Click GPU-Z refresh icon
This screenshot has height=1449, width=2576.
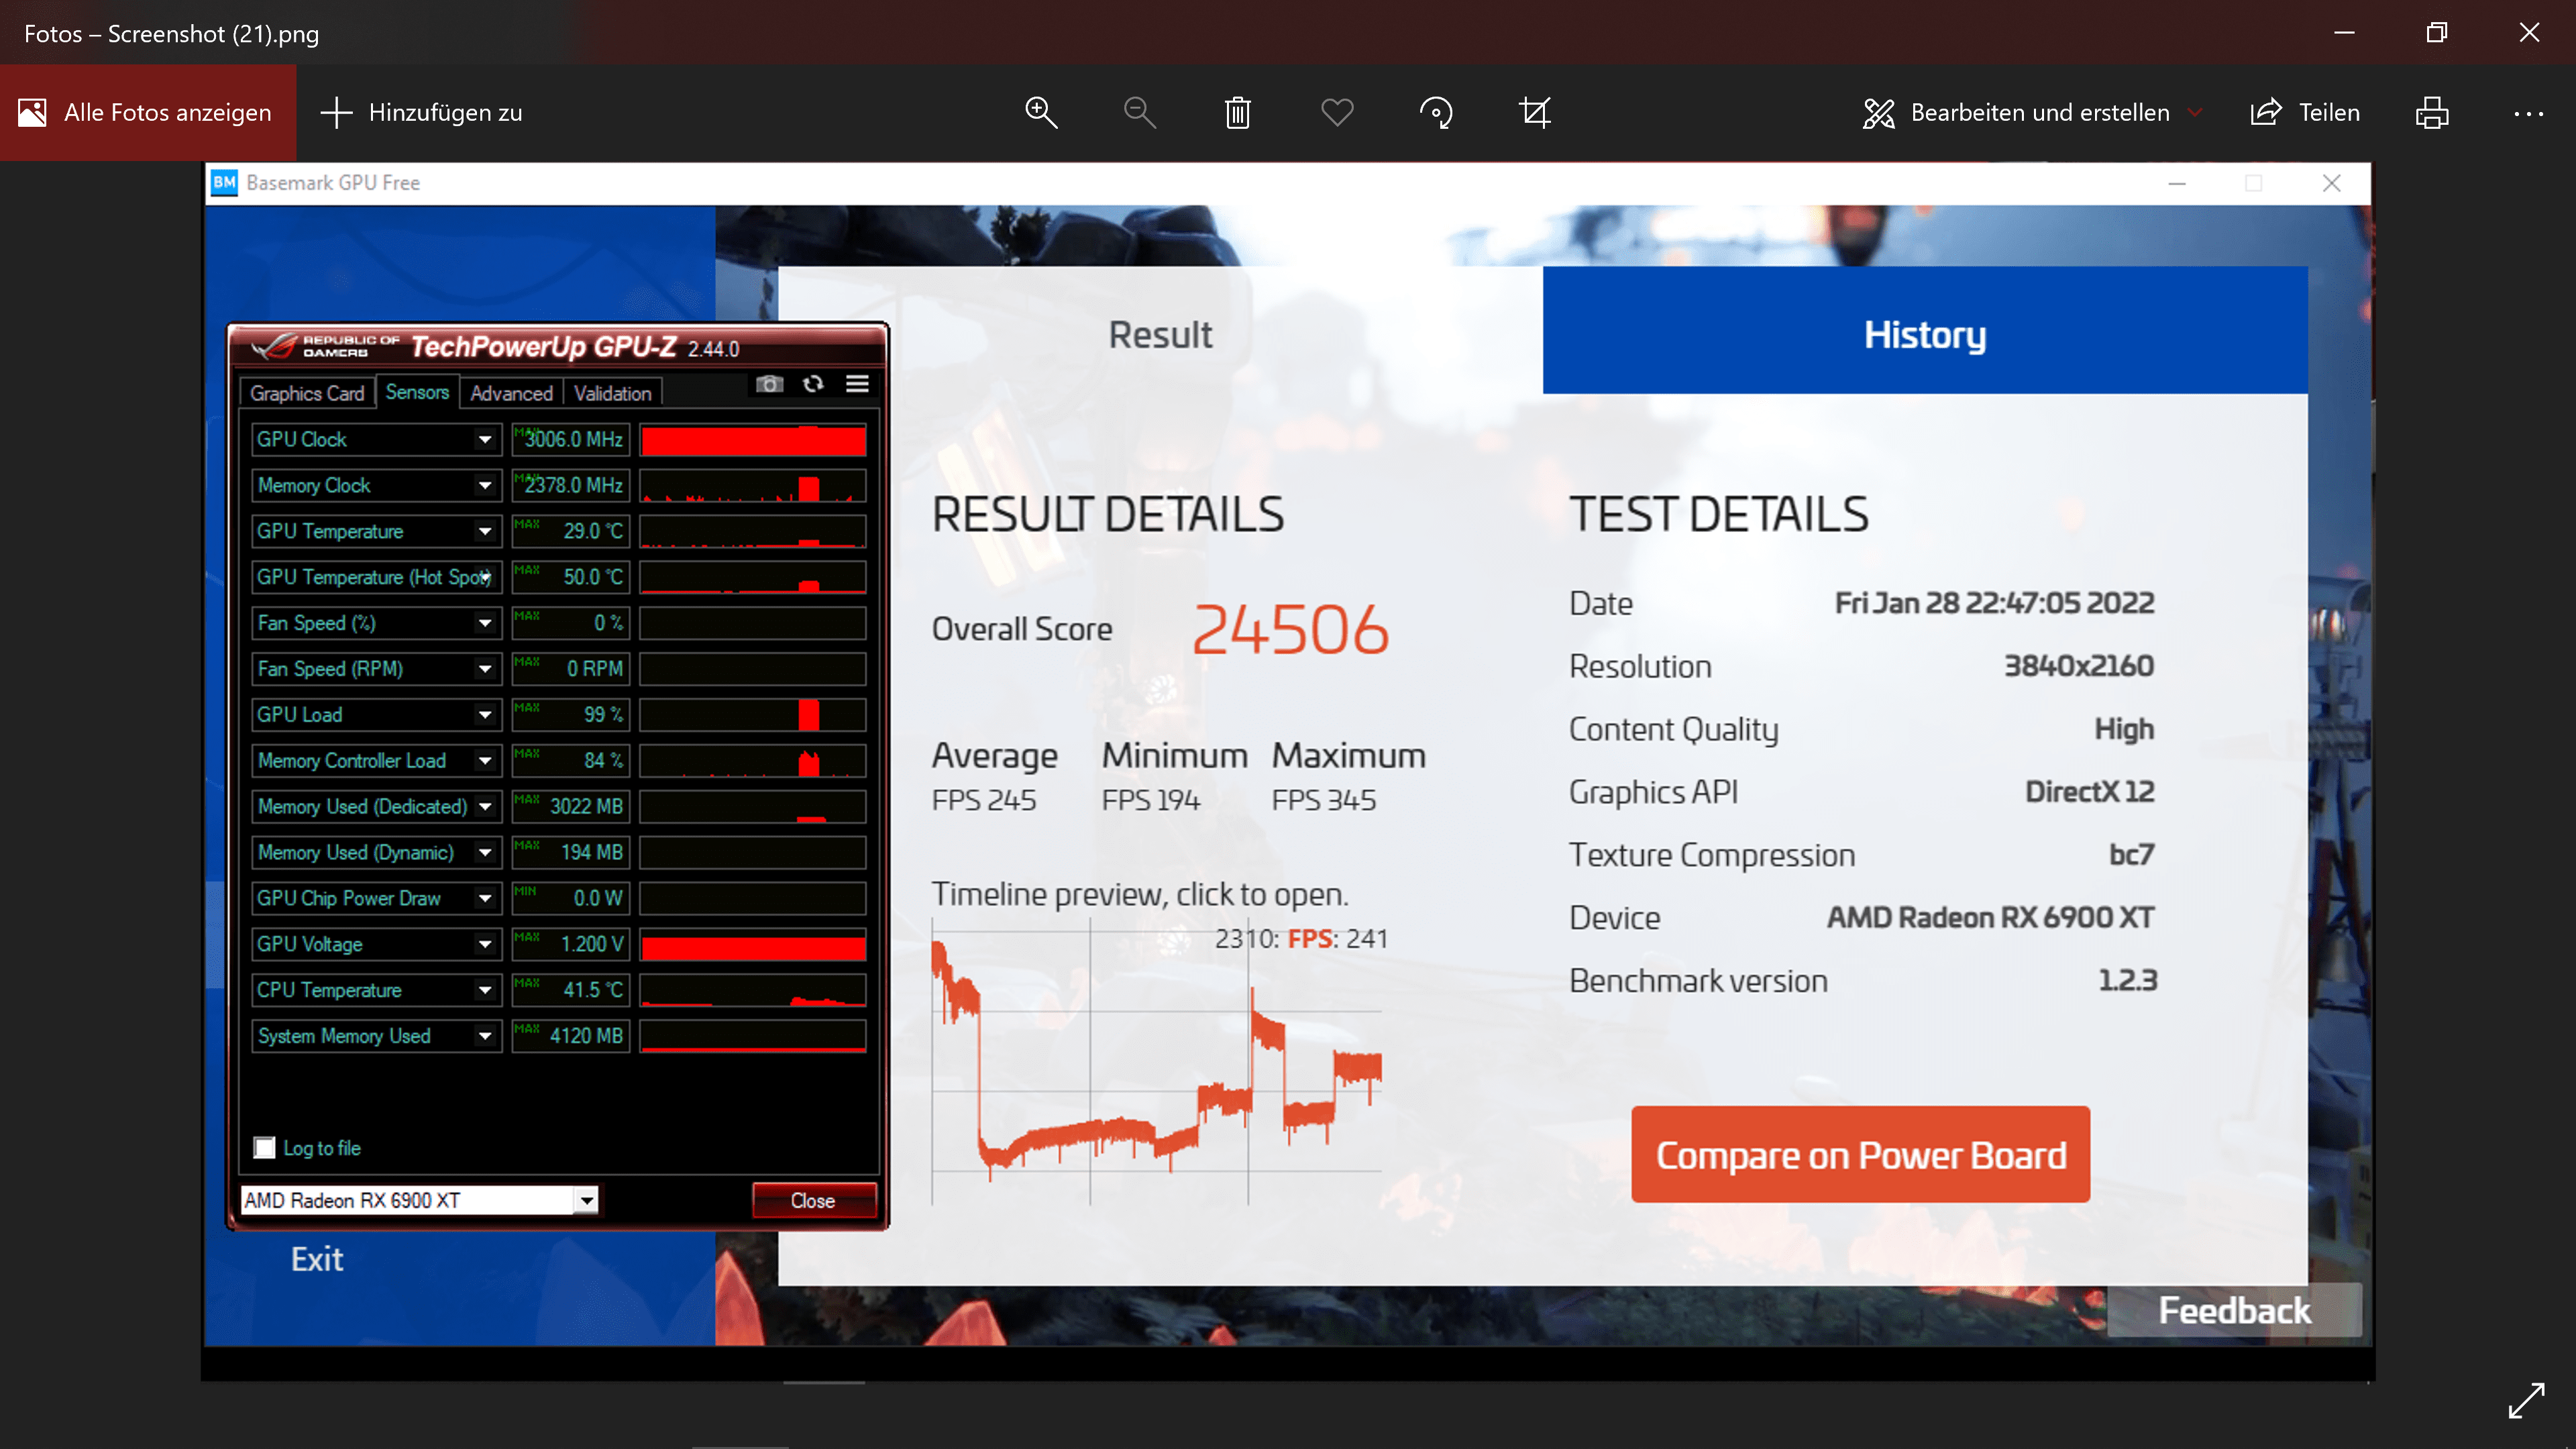[x=813, y=384]
